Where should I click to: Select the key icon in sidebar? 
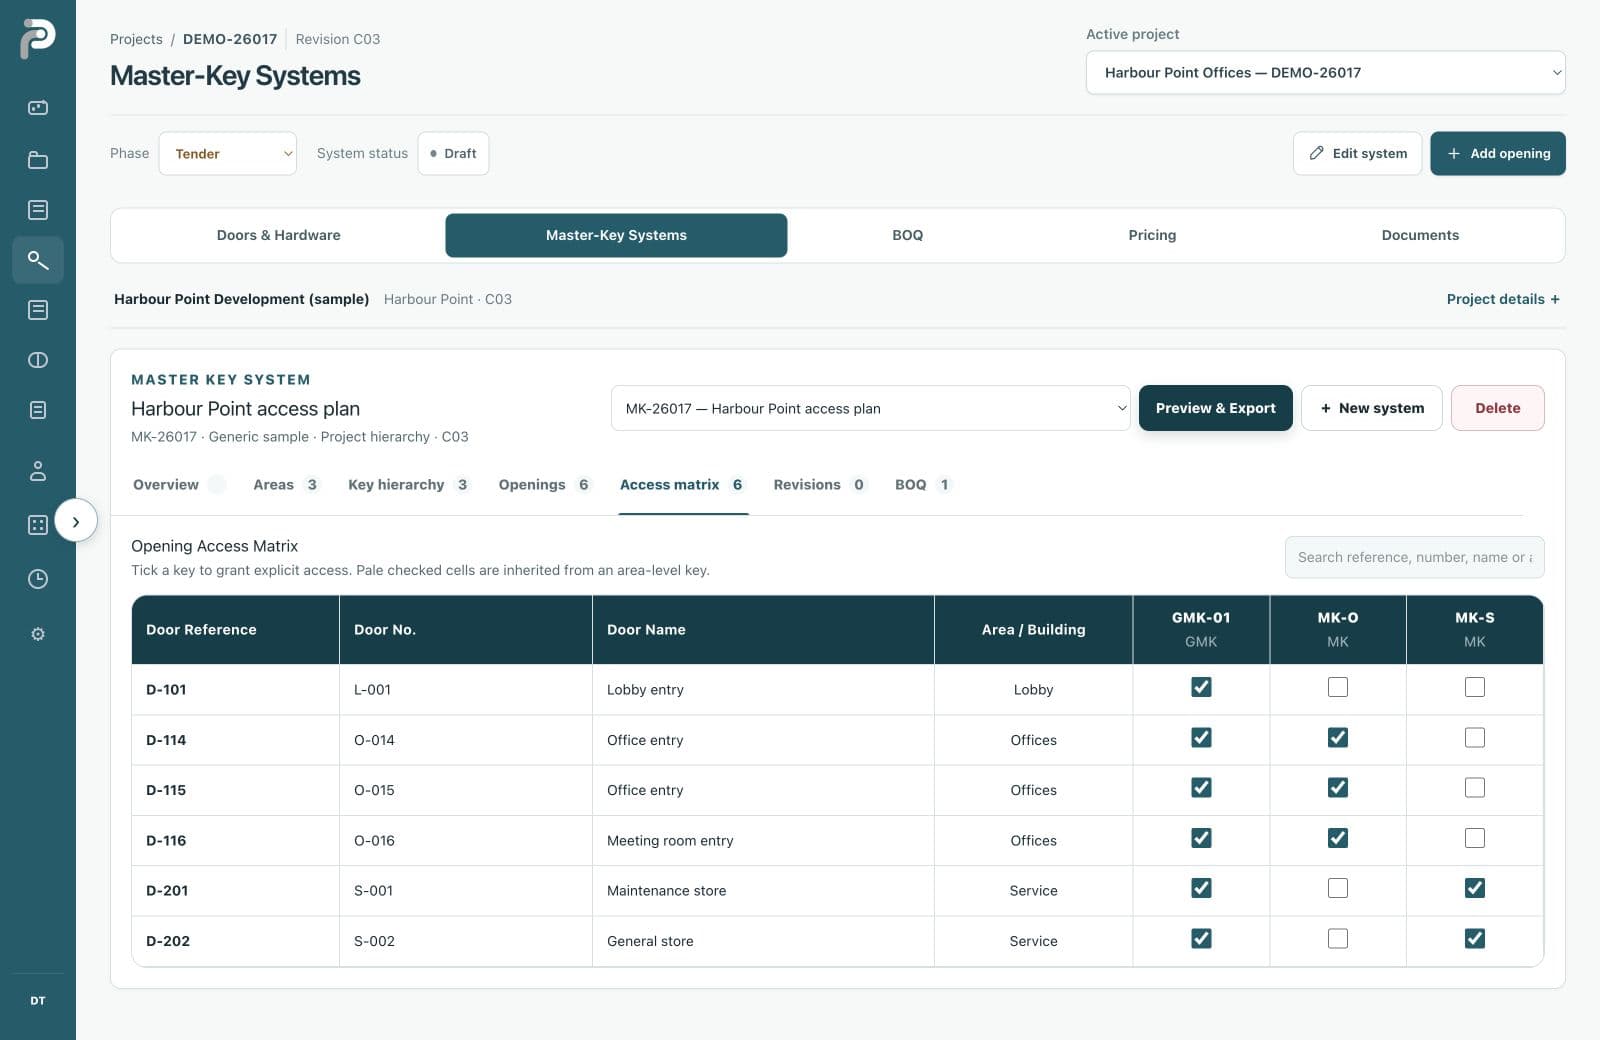pyautogui.click(x=38, y=260)
